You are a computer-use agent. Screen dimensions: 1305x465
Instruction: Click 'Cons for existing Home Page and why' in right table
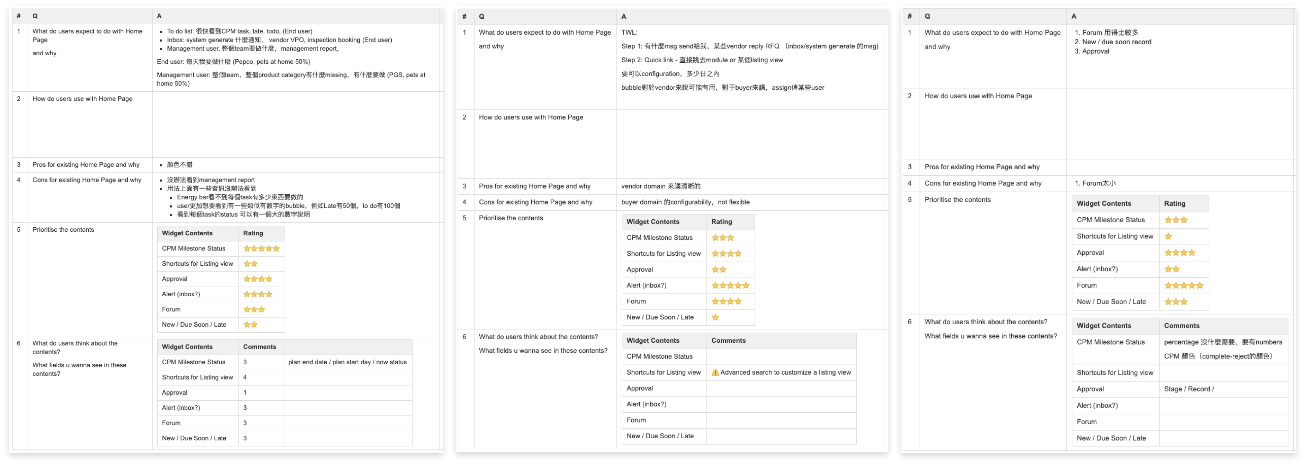[x=982, y=183]
